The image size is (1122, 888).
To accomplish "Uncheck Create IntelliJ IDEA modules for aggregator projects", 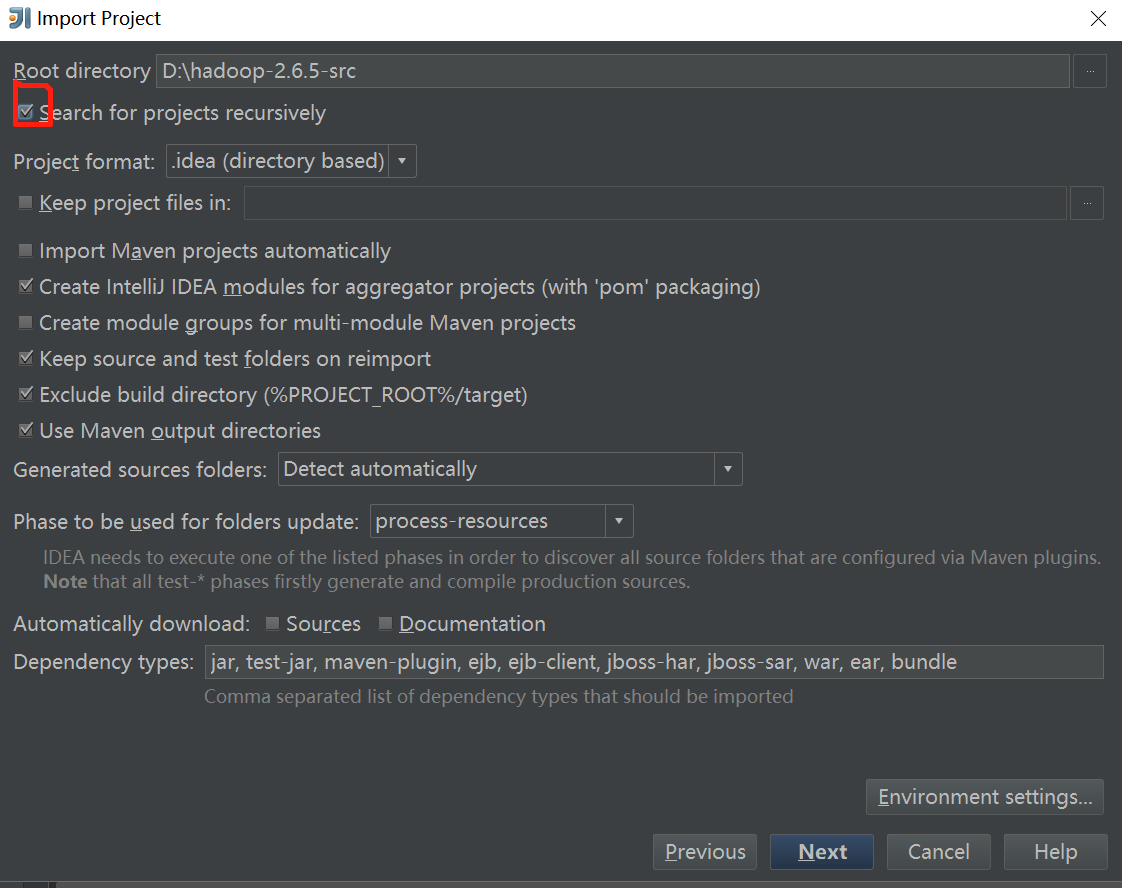I will (25, 286).
